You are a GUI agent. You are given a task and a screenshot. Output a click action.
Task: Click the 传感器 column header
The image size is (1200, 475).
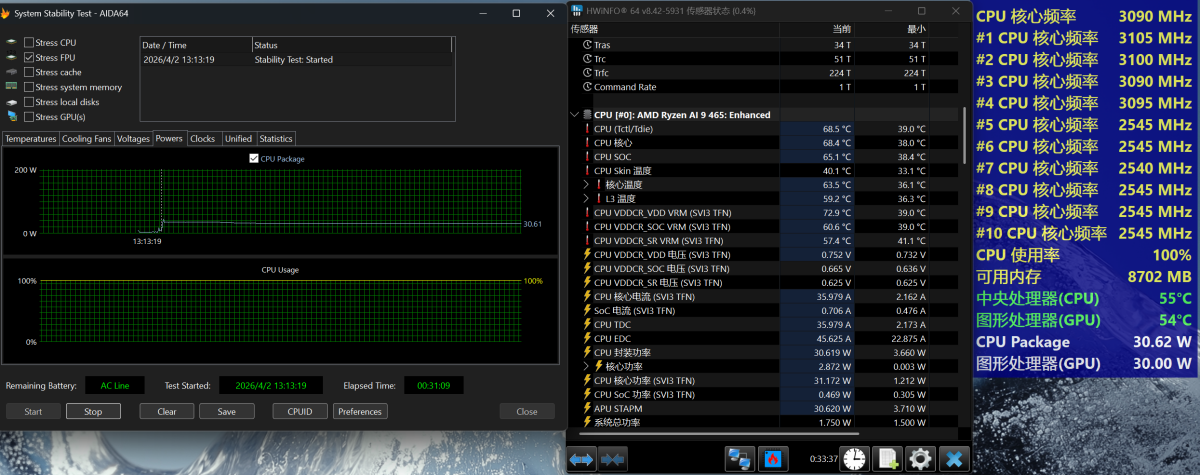click(x=674, y=30)
